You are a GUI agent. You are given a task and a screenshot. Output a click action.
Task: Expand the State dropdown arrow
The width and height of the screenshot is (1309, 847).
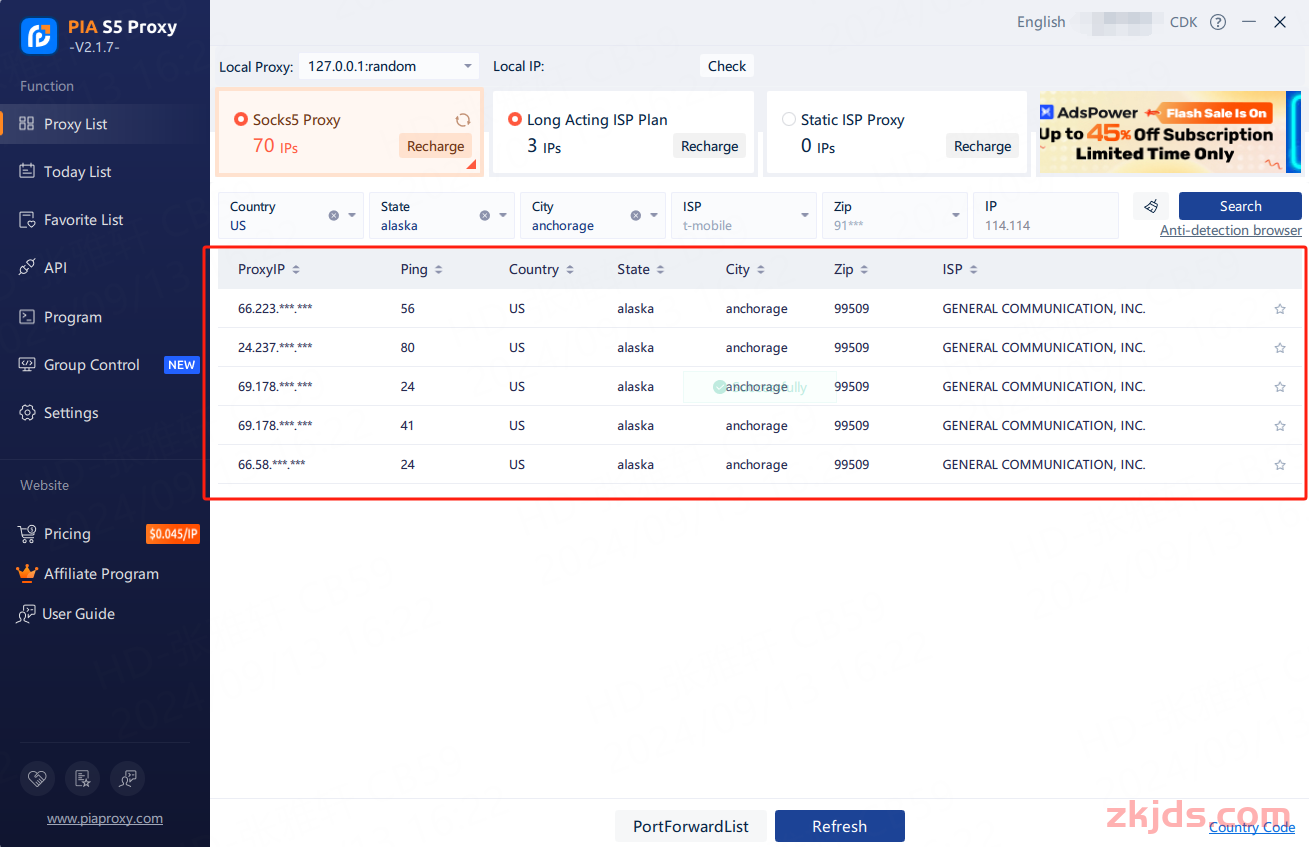[503, 215]
